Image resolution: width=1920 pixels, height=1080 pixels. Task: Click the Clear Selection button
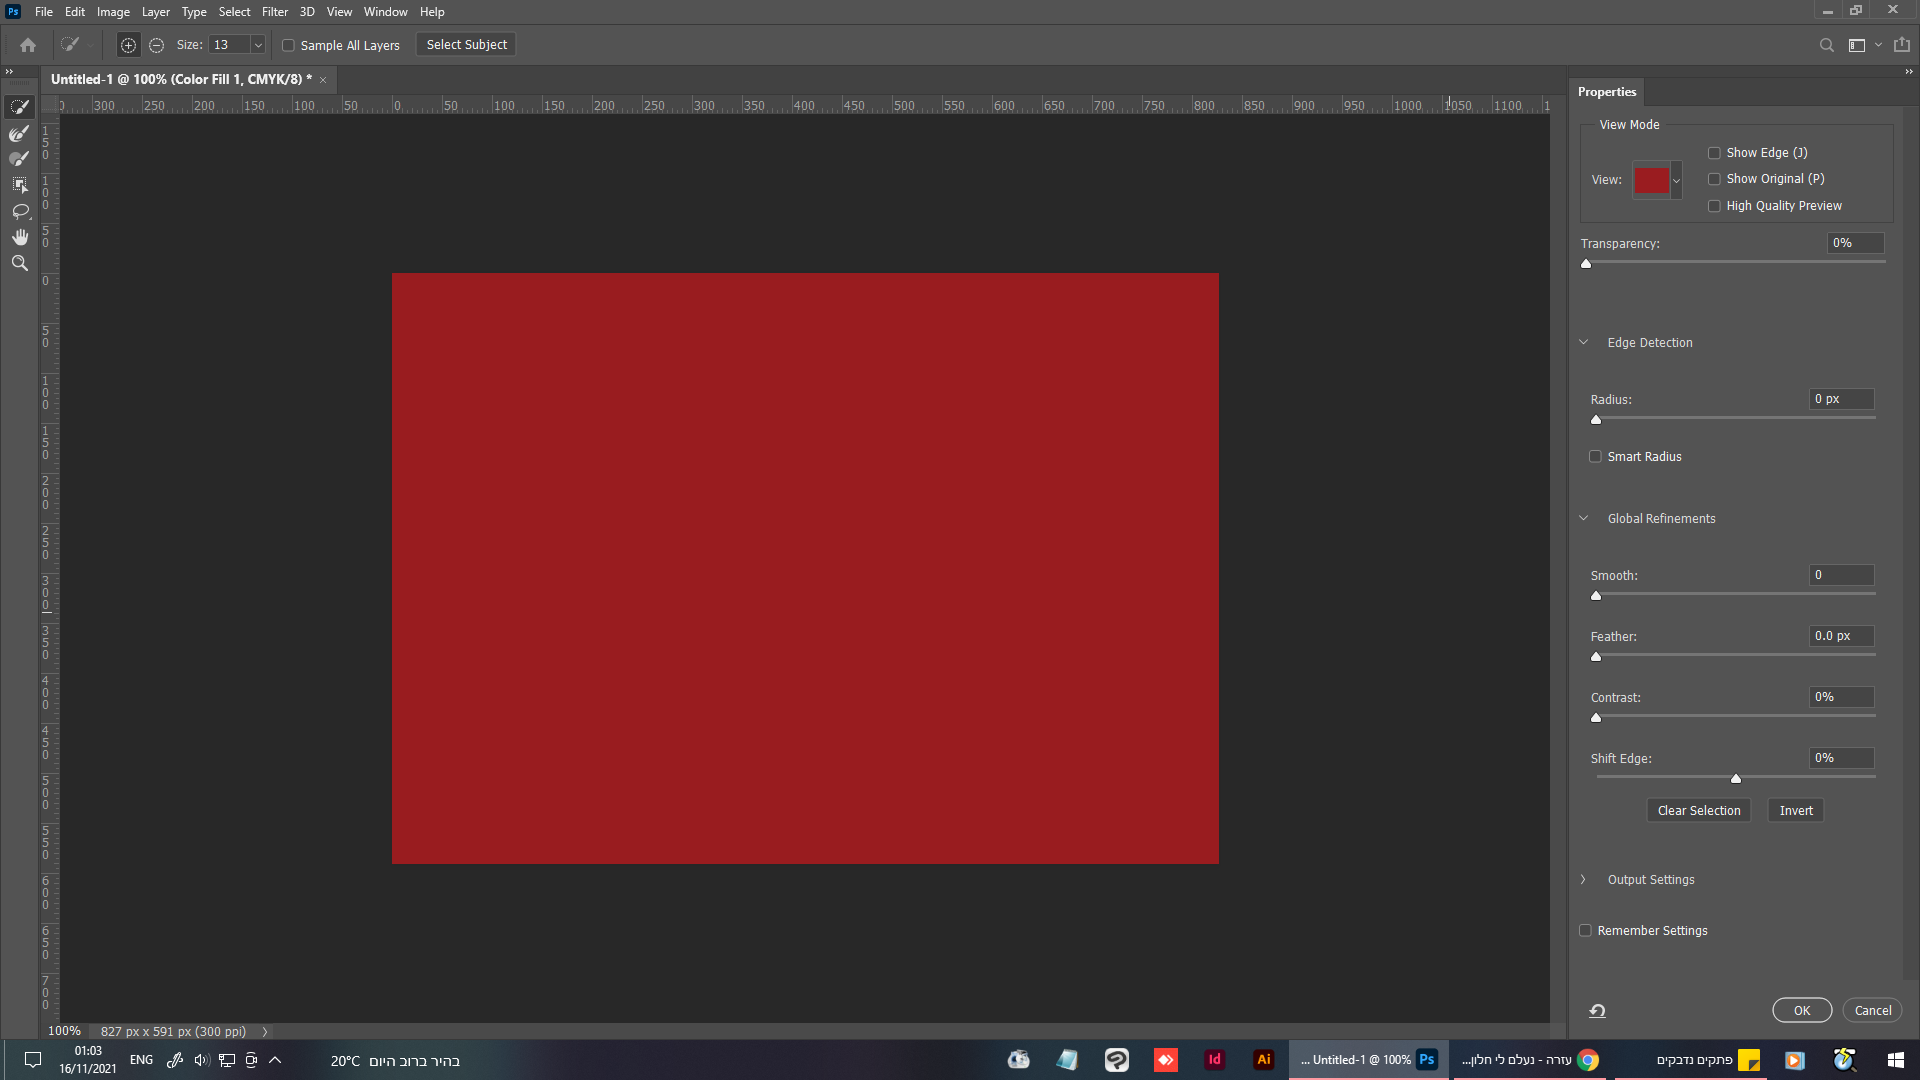click(1698, 811)
